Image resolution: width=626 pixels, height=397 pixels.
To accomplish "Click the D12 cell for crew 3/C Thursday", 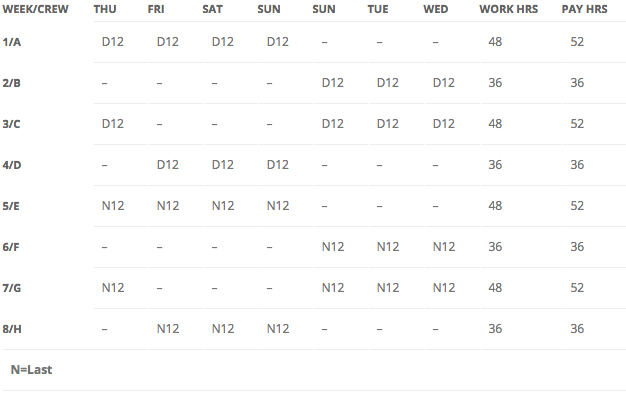I will click(113, 124).
